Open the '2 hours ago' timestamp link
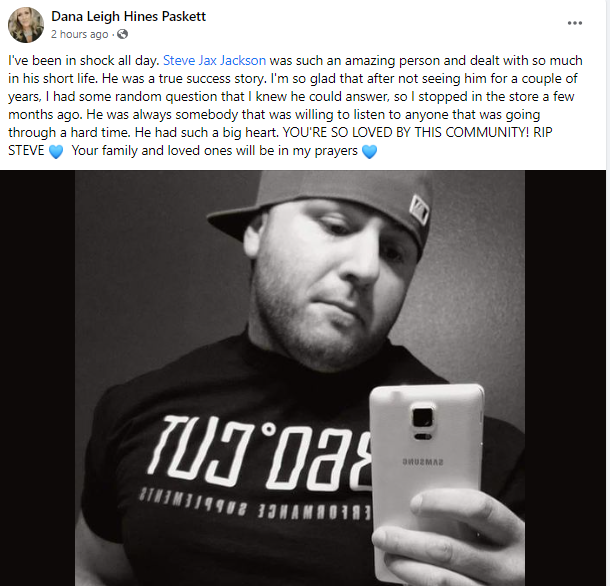The image size is (610, 586). pos(79,34)
